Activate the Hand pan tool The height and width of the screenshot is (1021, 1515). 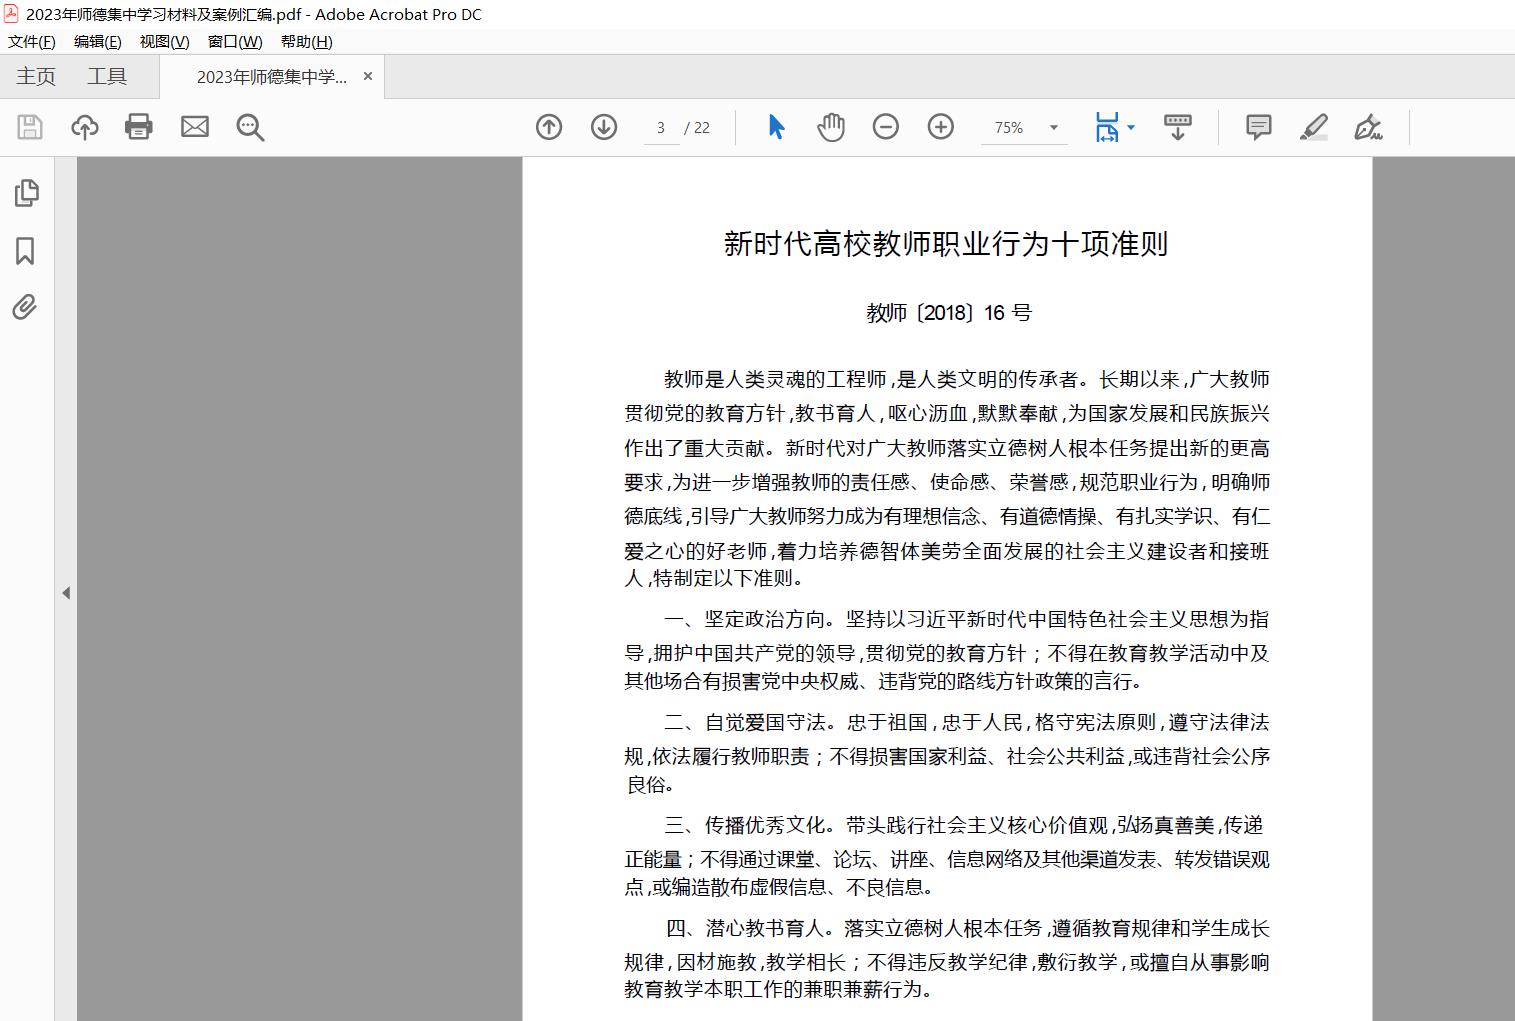click(831, 127)
